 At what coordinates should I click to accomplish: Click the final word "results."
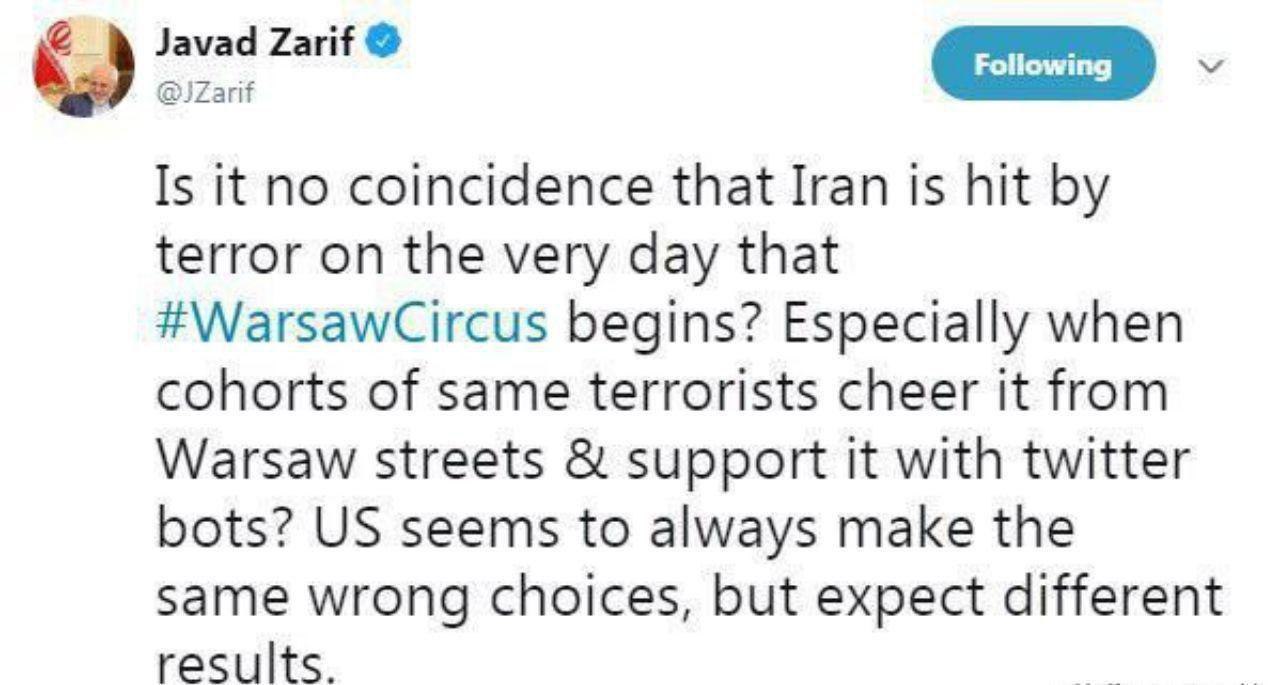coord(243,662)
